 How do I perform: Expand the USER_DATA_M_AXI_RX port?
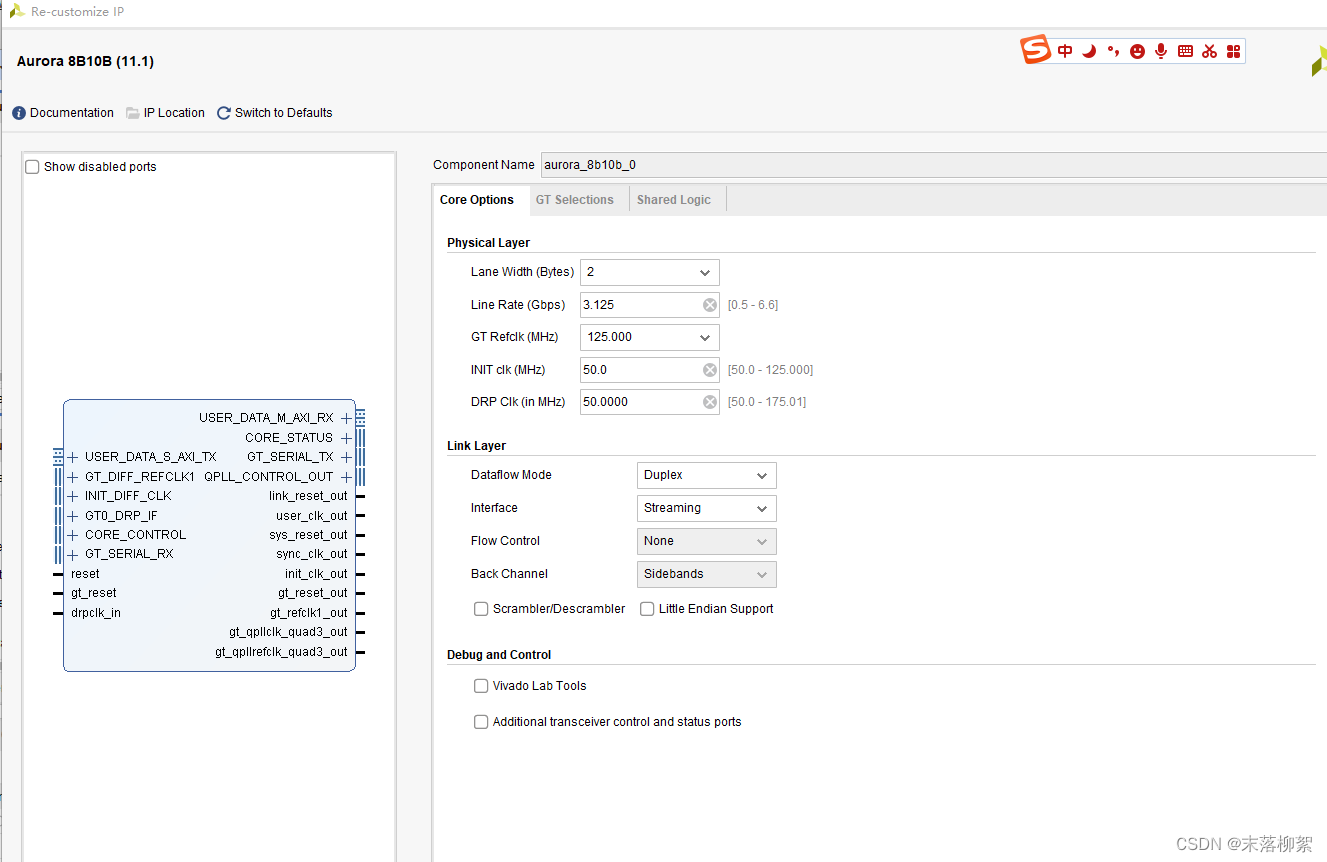(x=346, y=418)
